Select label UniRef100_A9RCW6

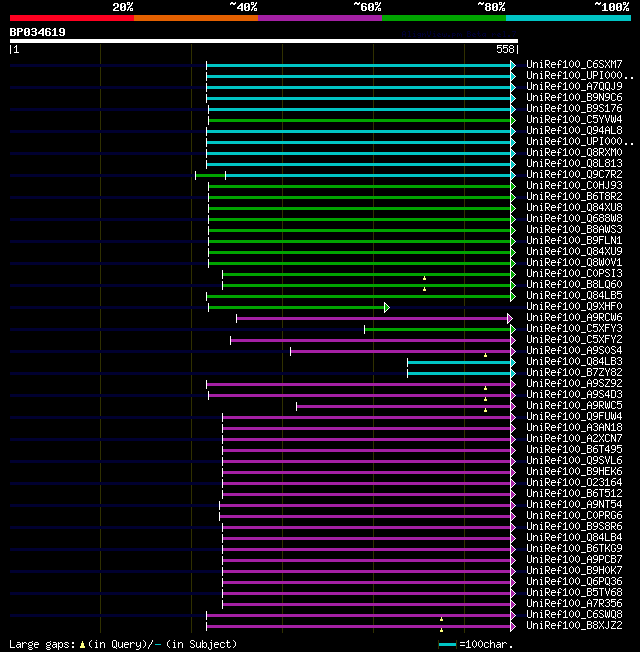click(574, 318)
